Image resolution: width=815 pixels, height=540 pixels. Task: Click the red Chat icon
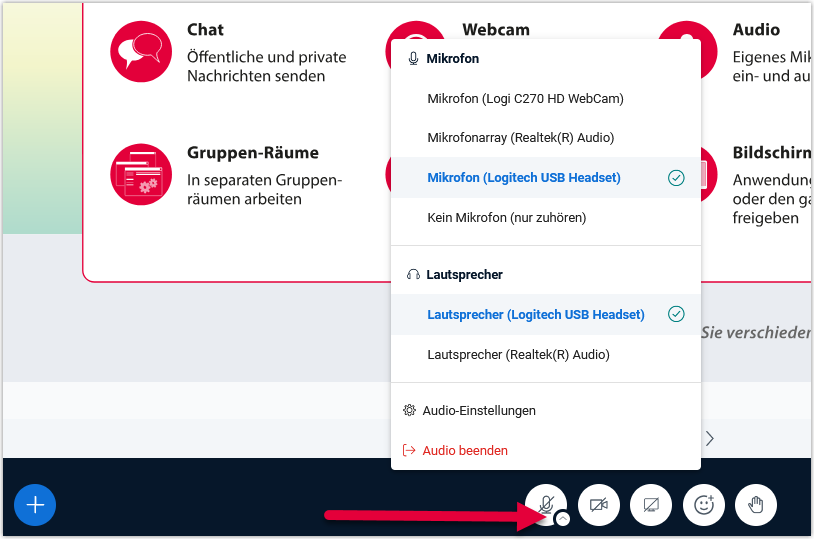pyautogui.click(x=141, y=48)
